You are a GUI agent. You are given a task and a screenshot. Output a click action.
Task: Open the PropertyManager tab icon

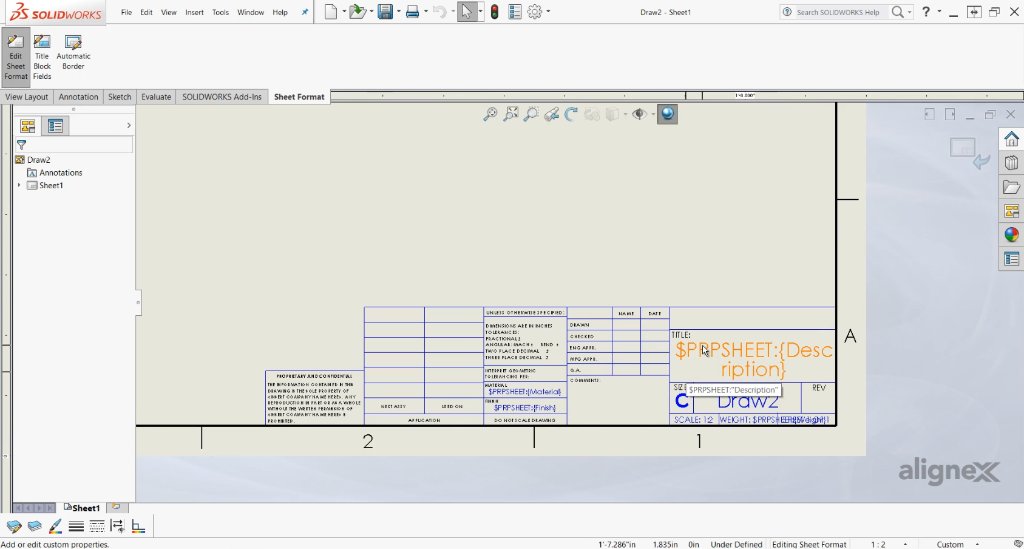56,126
